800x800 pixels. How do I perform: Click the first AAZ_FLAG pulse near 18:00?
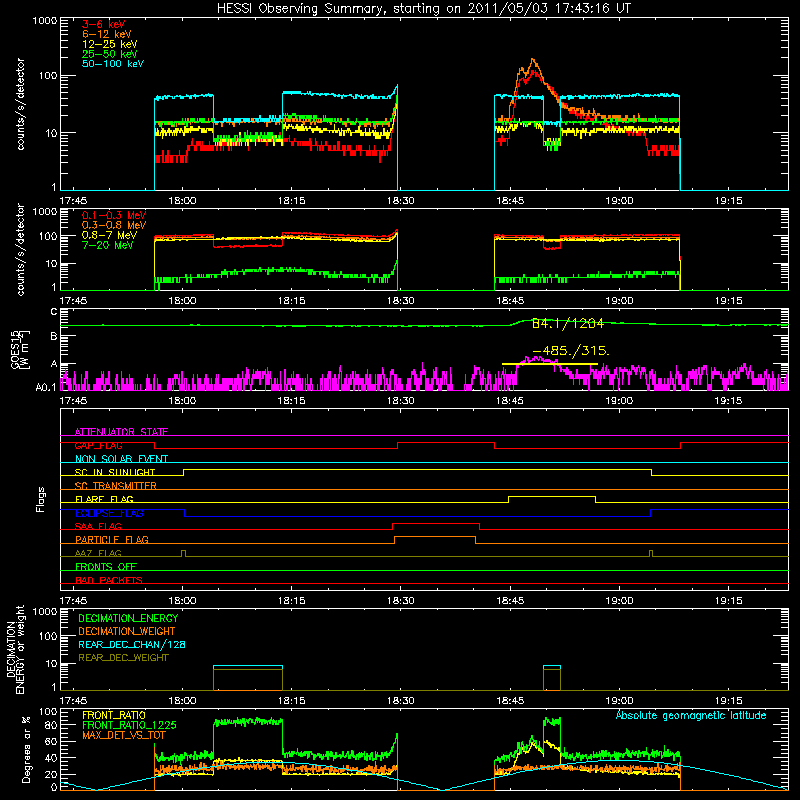[x=184, y=553]
